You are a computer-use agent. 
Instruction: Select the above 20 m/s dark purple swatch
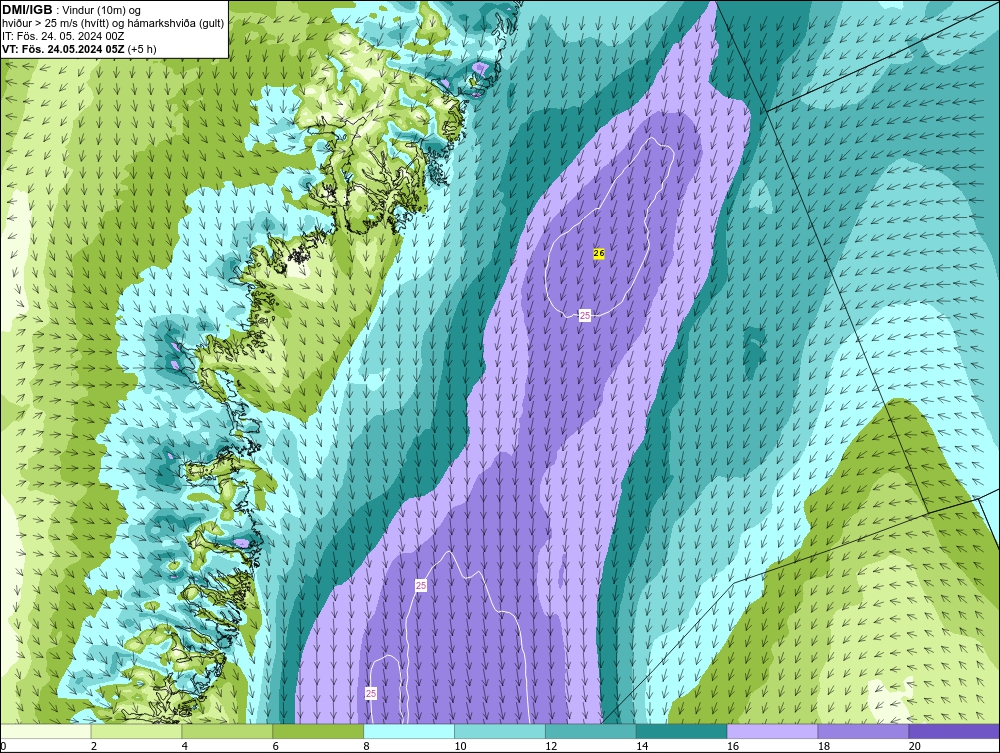point(954,731)
